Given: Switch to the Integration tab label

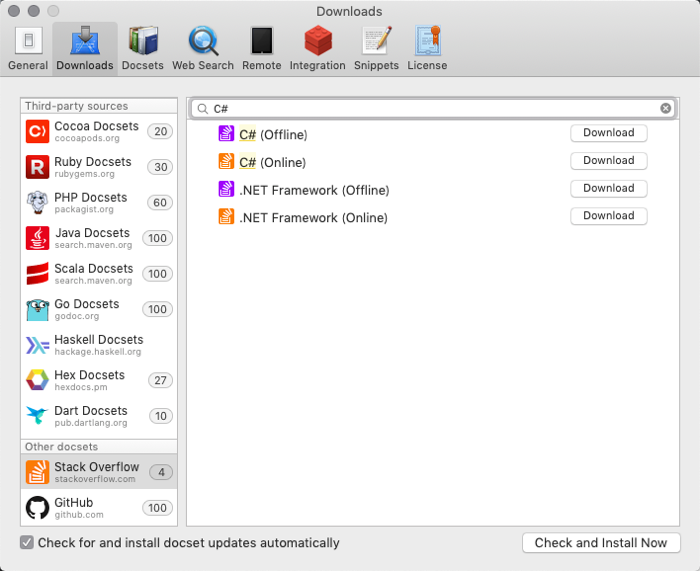Looking at the screenshot, I should [x=318, y=65].
